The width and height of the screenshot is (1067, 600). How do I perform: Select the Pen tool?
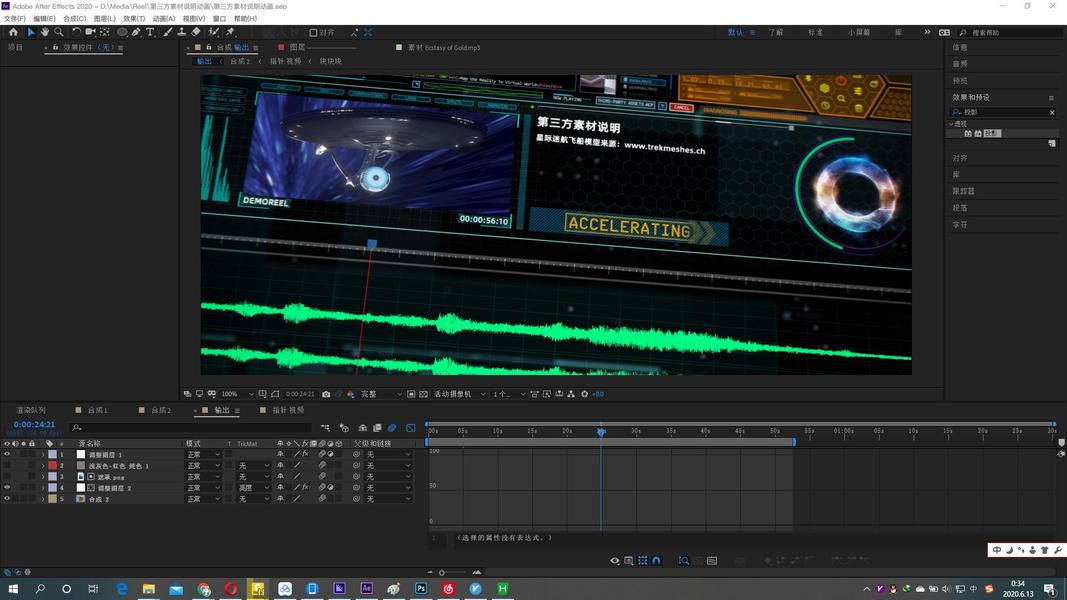(136, 32)
